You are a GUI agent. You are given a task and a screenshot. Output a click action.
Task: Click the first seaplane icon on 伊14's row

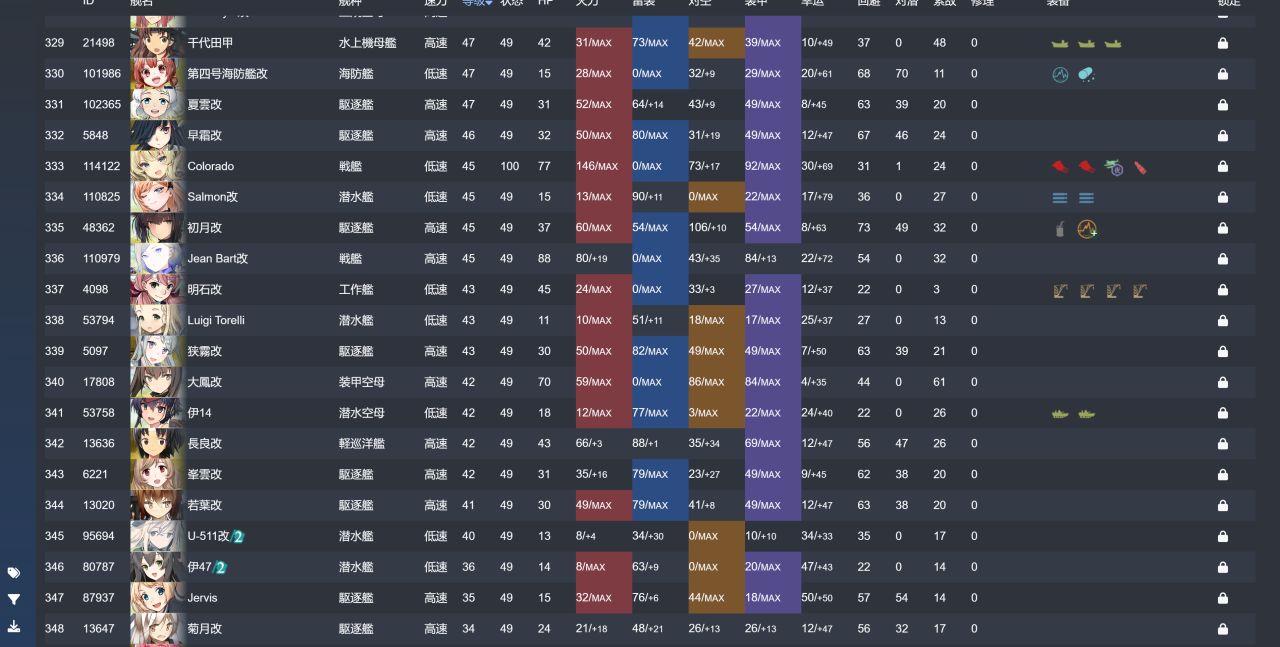(x=1060, y=414)
